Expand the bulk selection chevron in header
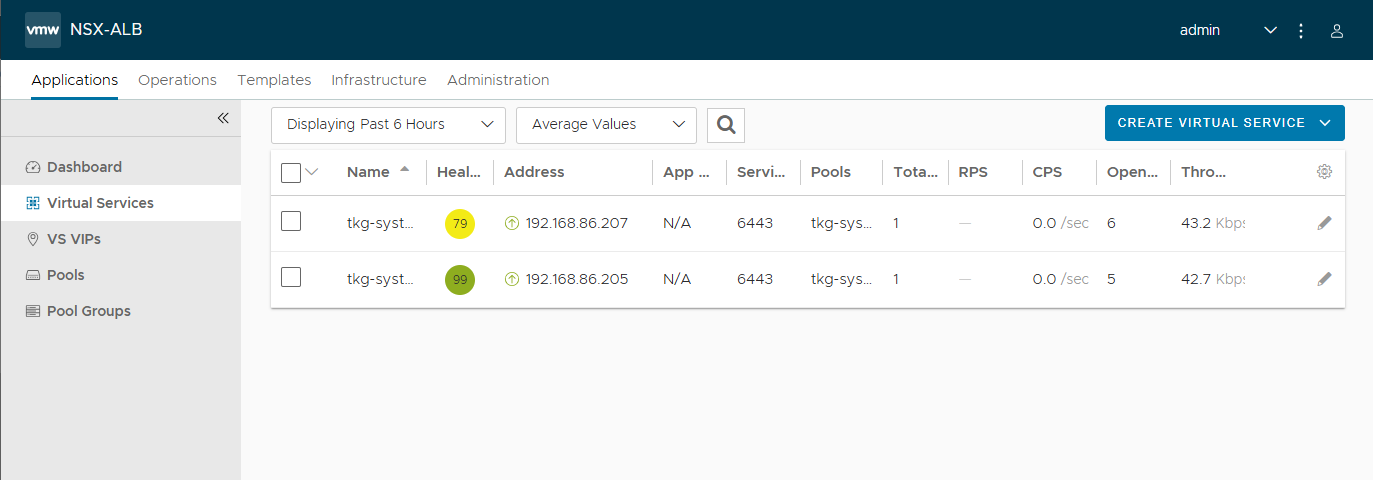 [x=311, y=172]
